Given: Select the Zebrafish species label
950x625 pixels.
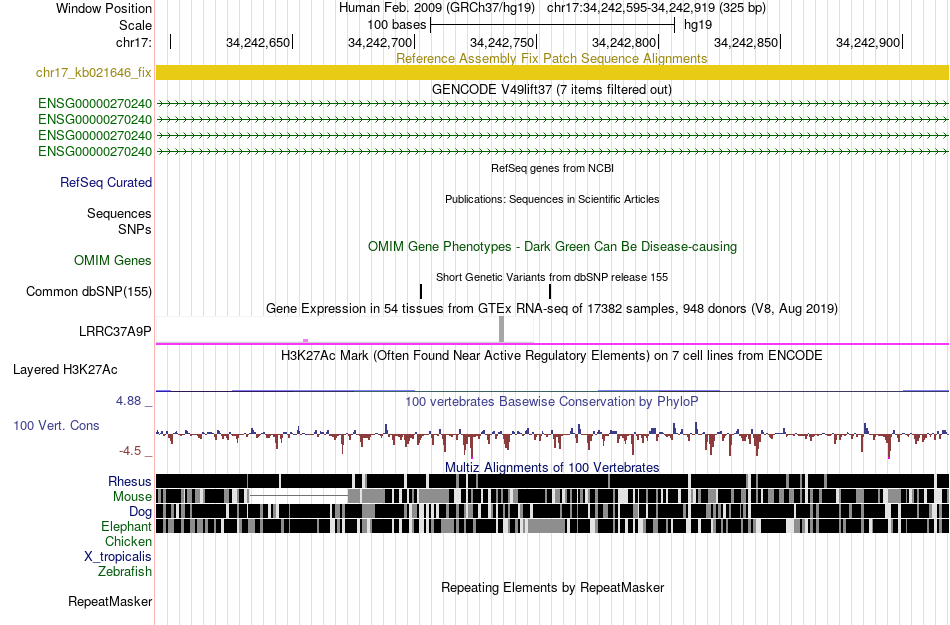Looking at the screenshot, I should click(x=125, y=571).
